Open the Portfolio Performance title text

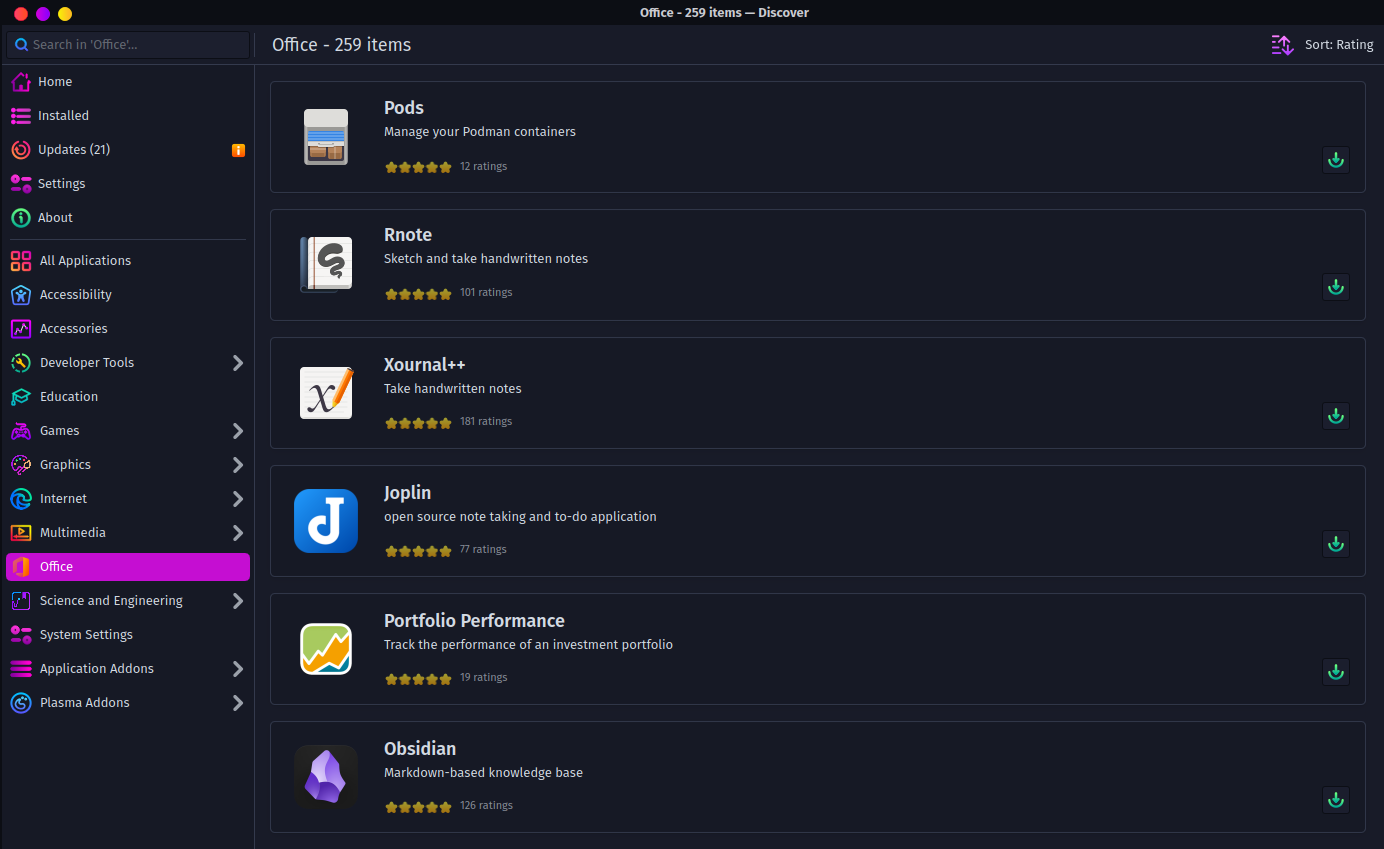coord(474,620)
